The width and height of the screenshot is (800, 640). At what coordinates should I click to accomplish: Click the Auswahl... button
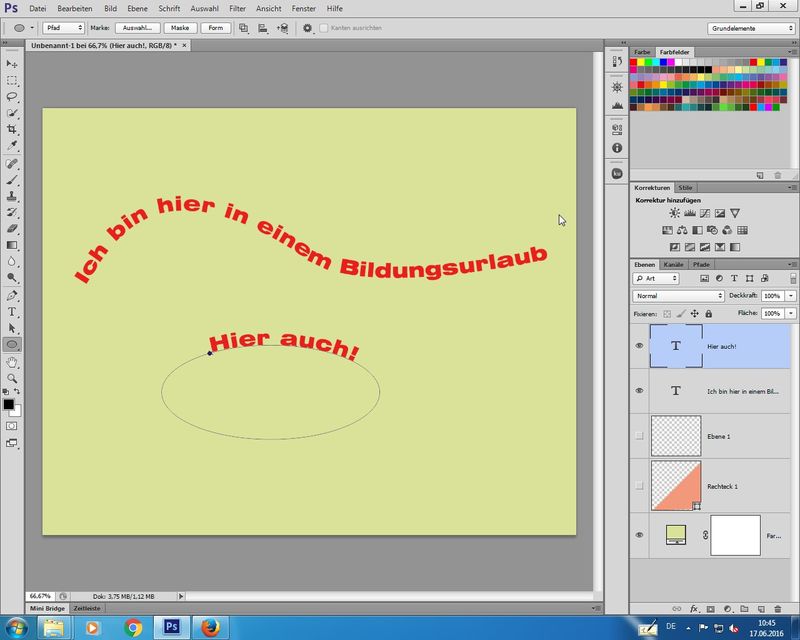137,28
